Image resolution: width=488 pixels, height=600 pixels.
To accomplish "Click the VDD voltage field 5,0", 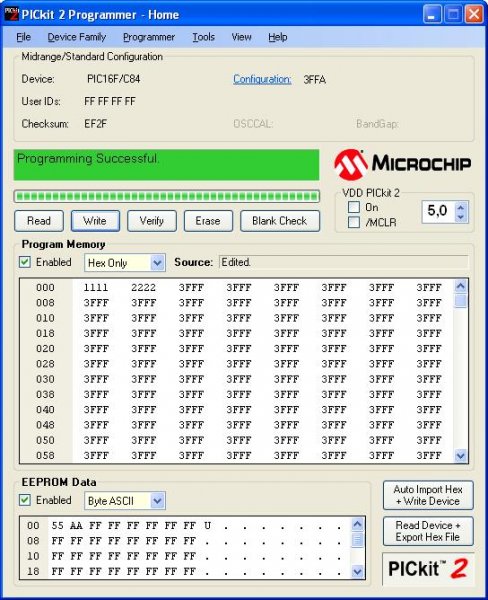I will tap(438, 211).
